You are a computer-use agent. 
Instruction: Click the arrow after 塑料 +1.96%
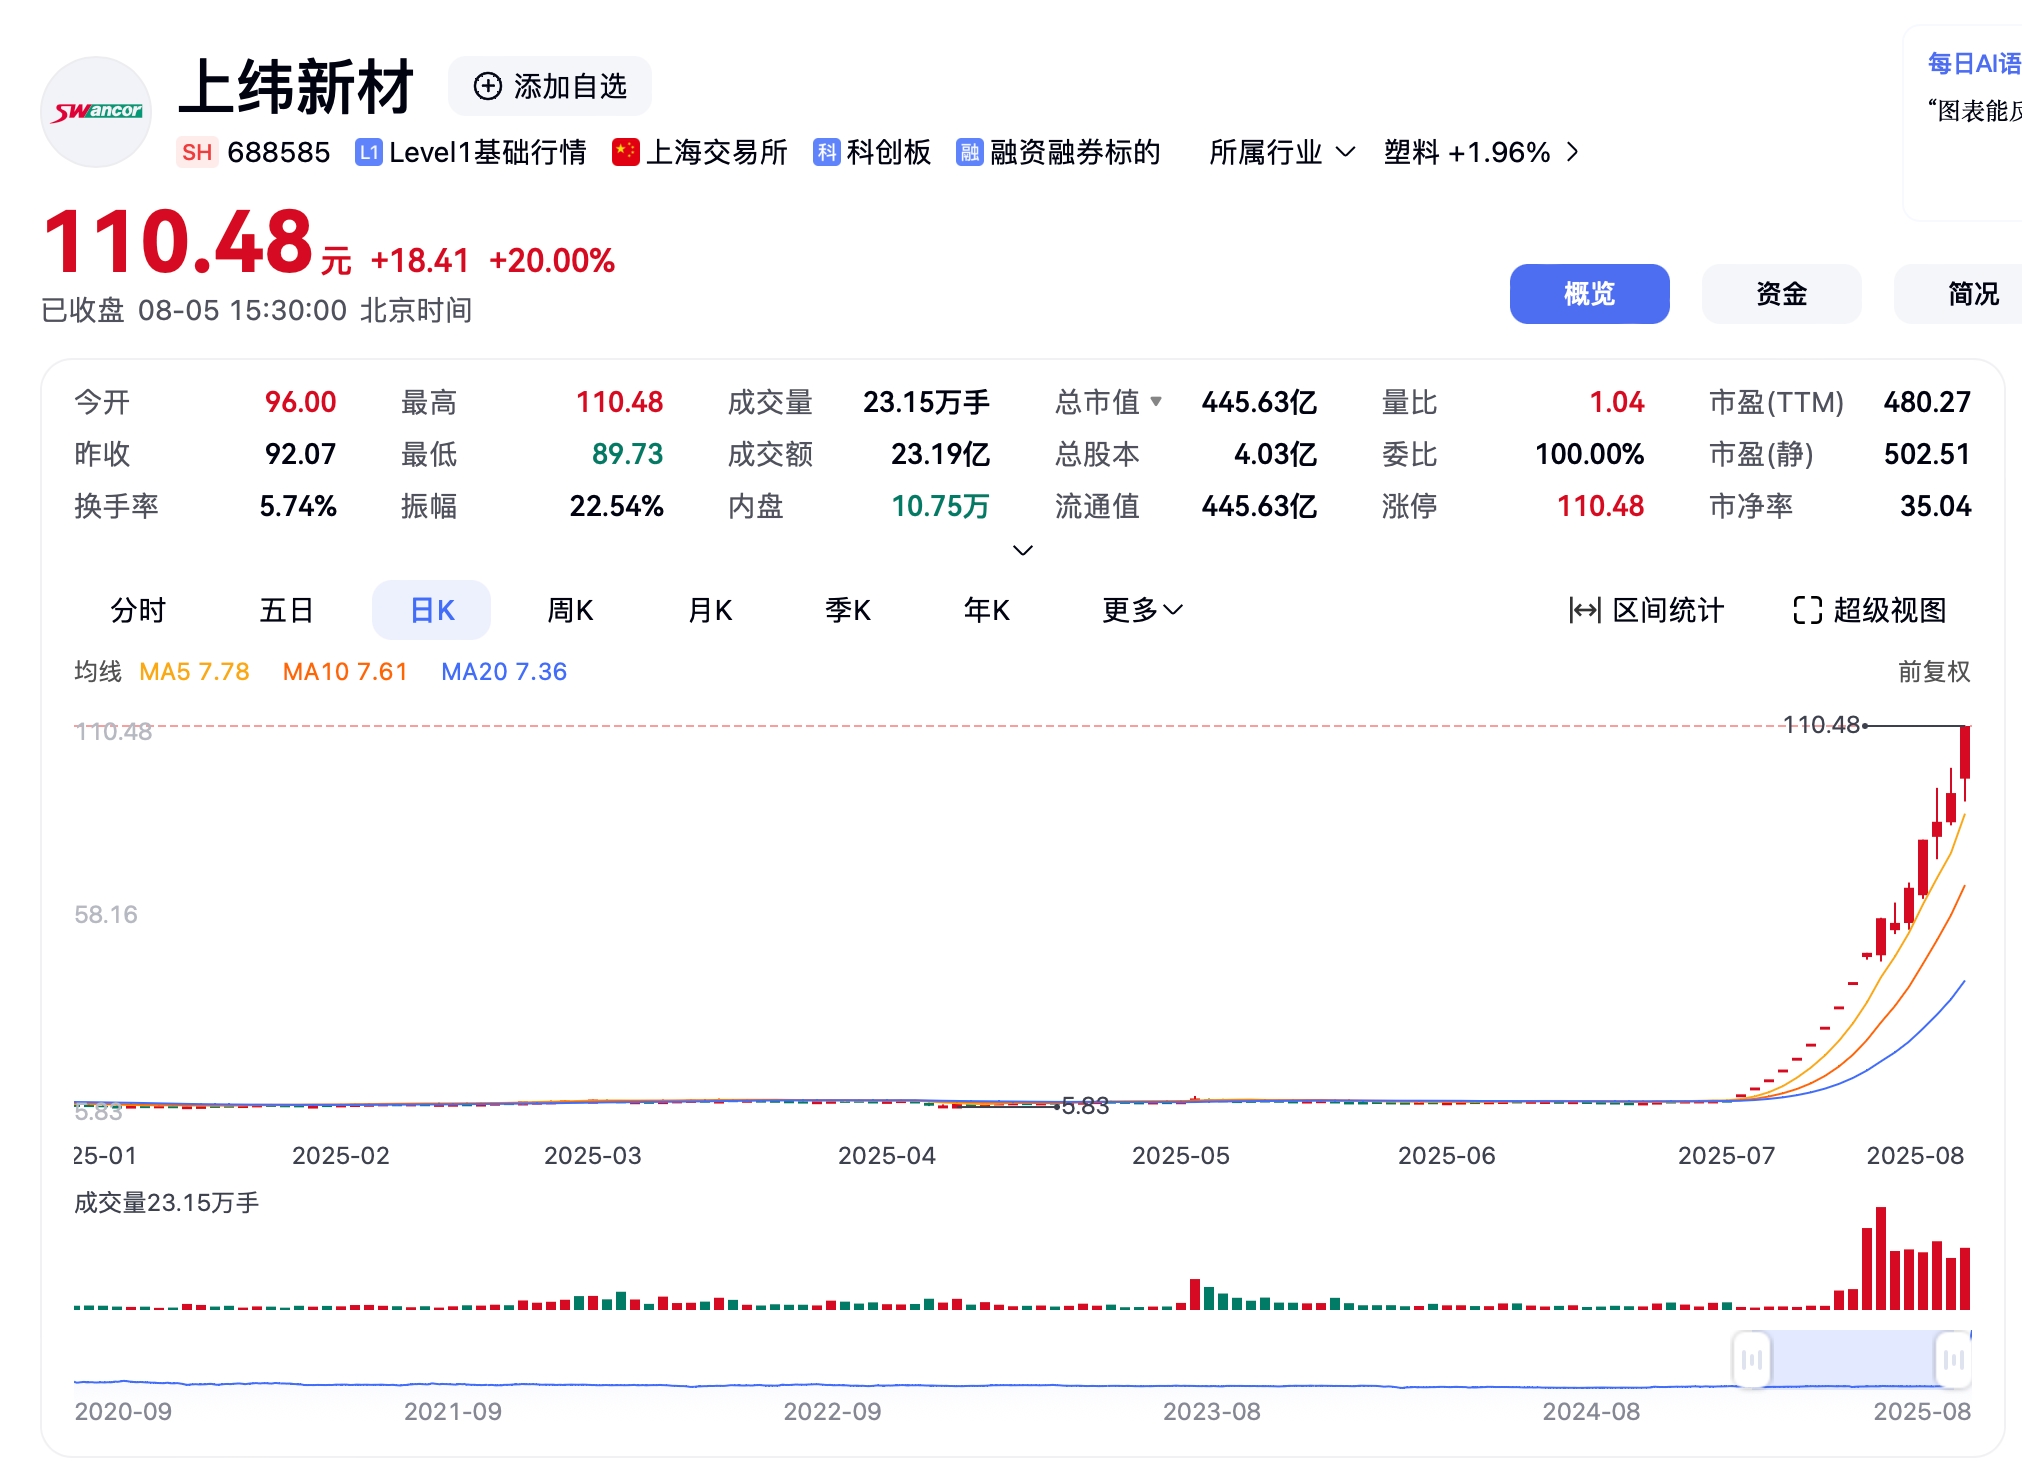1572,152
